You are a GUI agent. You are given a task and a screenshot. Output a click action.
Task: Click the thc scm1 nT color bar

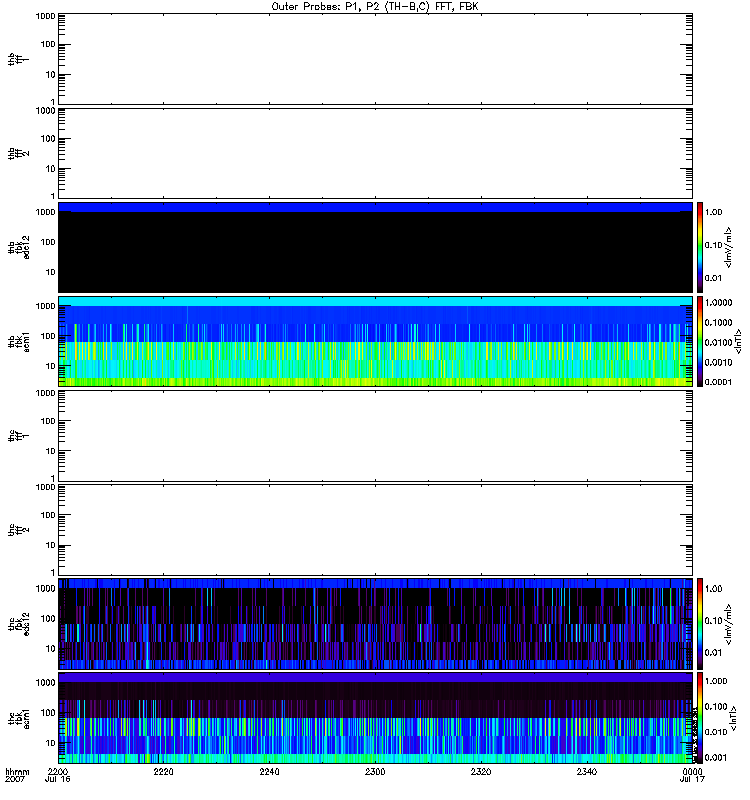coord(701,717)
